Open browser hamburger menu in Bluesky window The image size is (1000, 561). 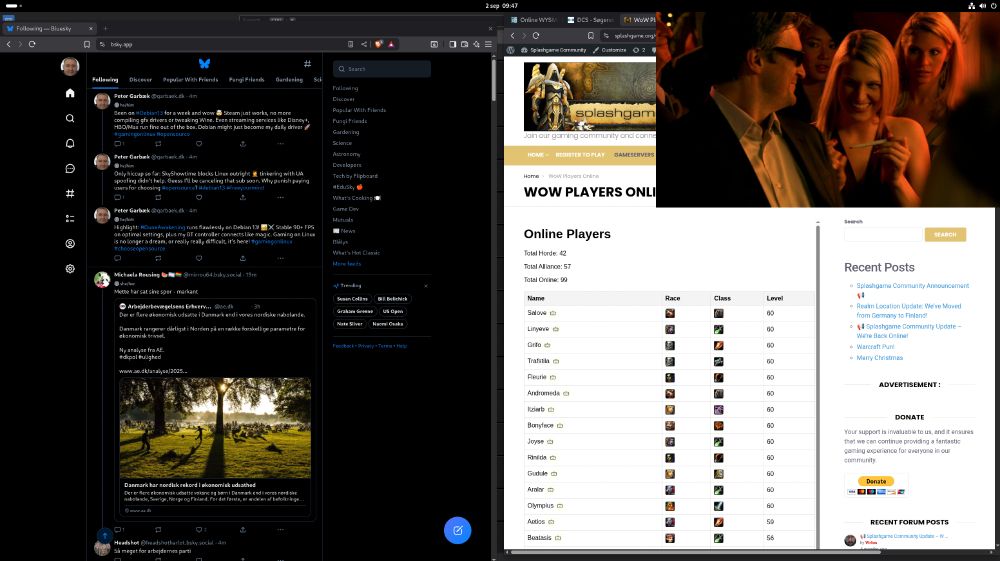(488, 44)
